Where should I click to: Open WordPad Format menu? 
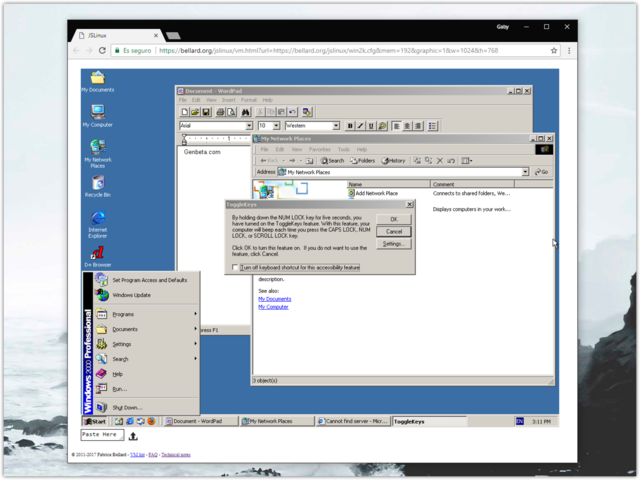click(x=249, y=100)
